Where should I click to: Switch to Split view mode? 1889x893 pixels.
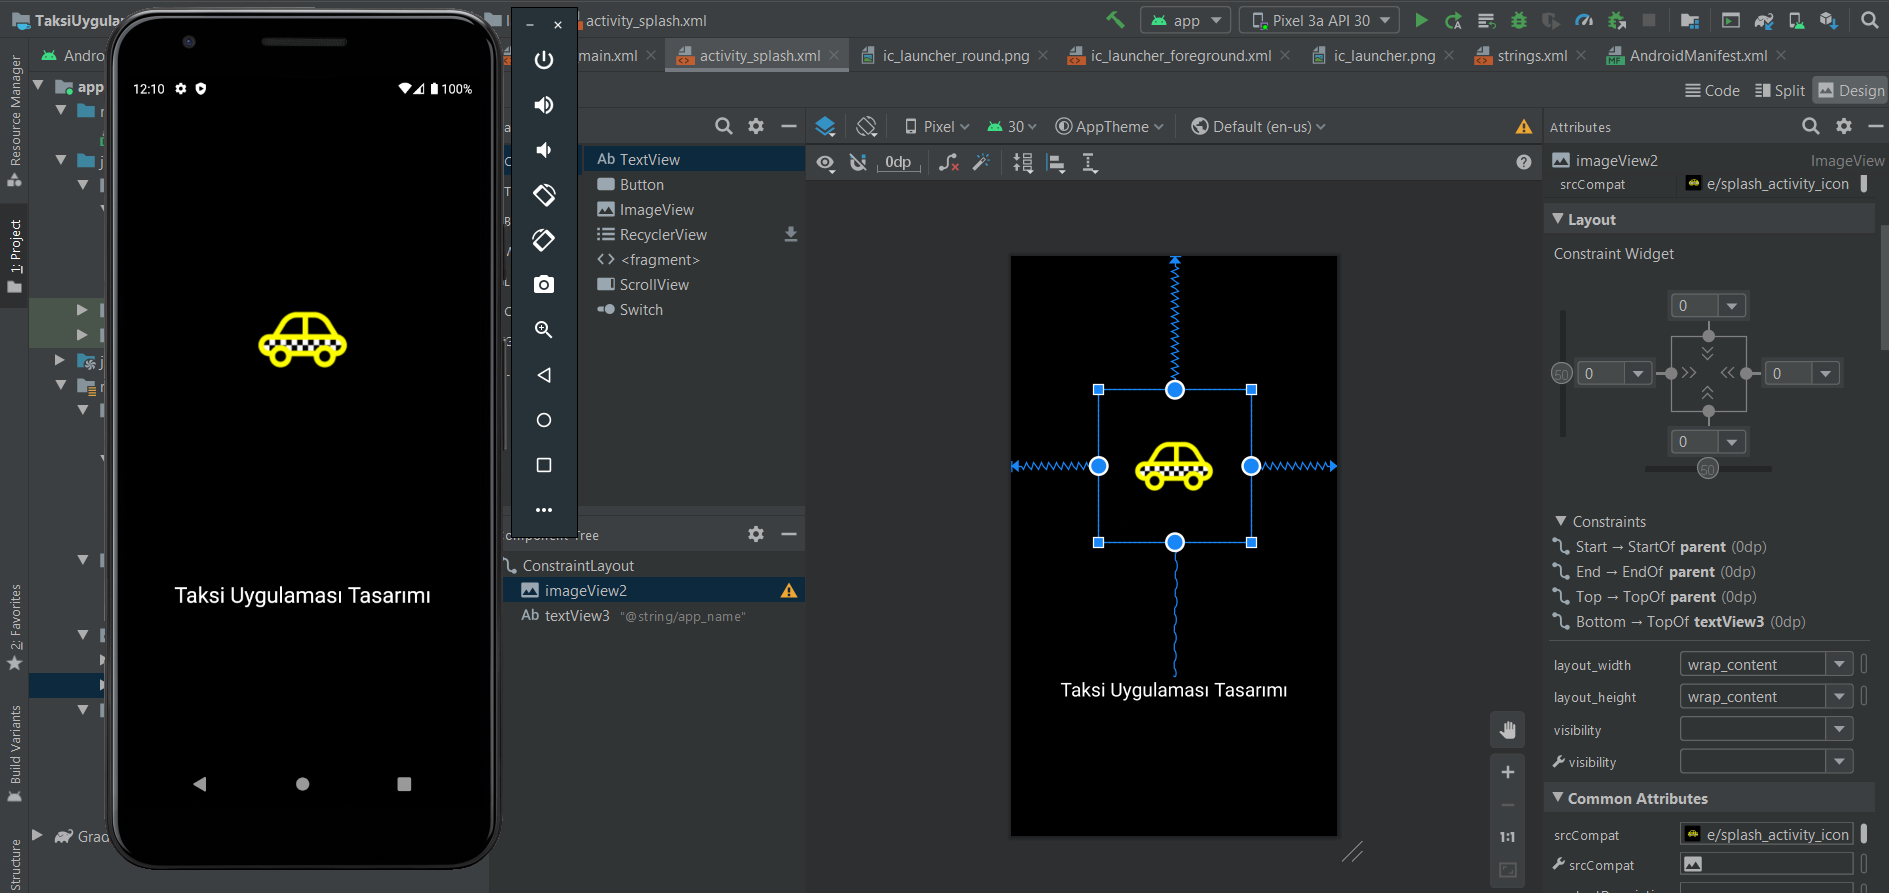1780,90
